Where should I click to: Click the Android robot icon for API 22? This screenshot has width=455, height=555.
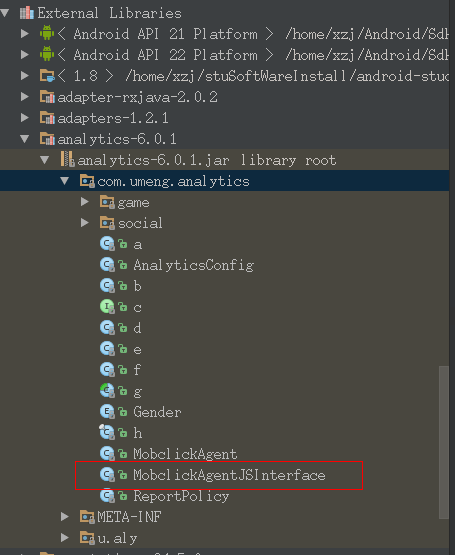[x=47, y=54]
